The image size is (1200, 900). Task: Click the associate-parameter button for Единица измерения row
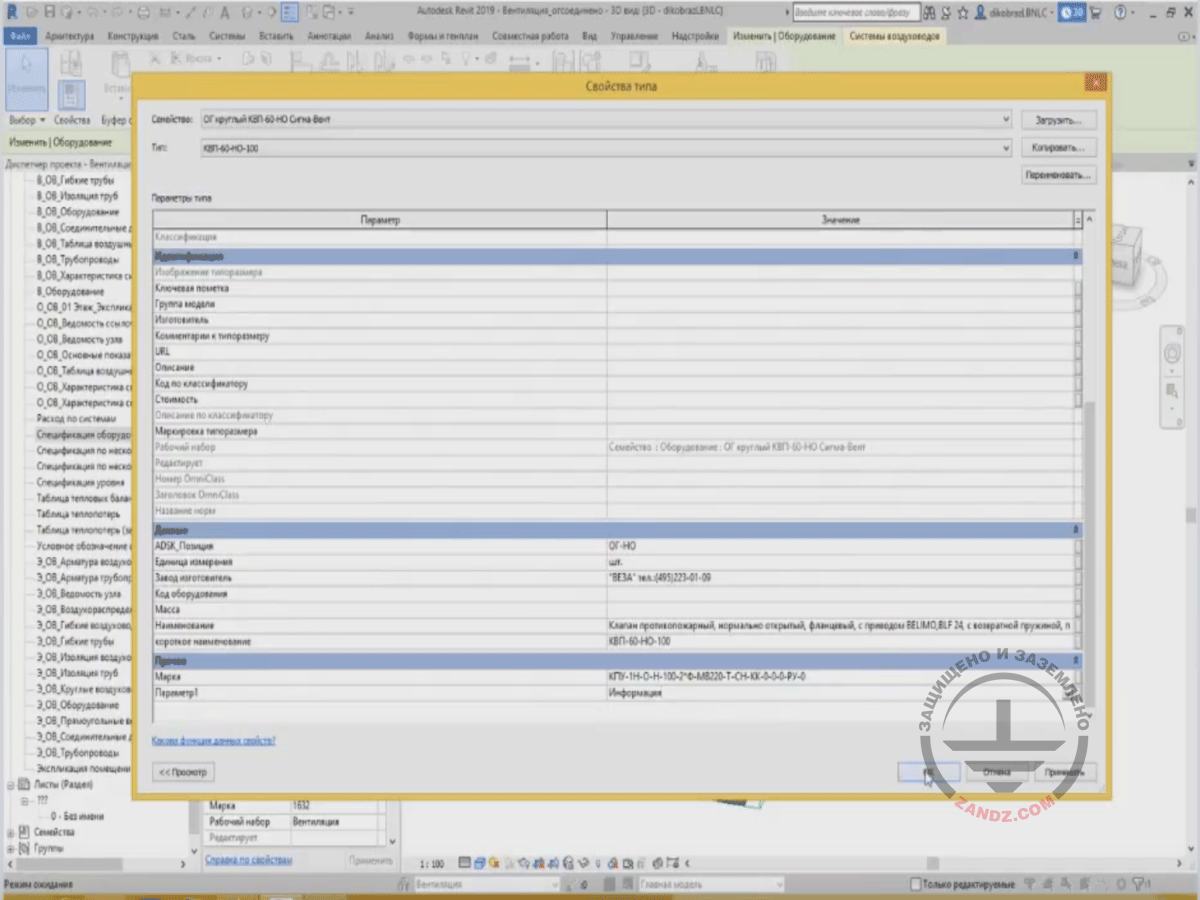tap(1078, 562)
